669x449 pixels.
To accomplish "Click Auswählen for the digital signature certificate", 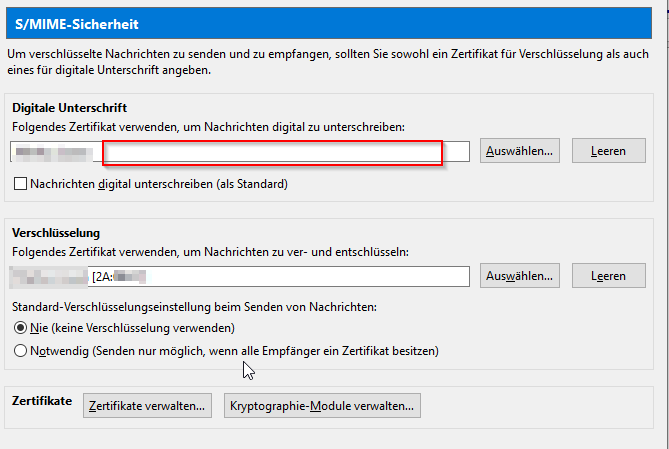I will 520,152.
